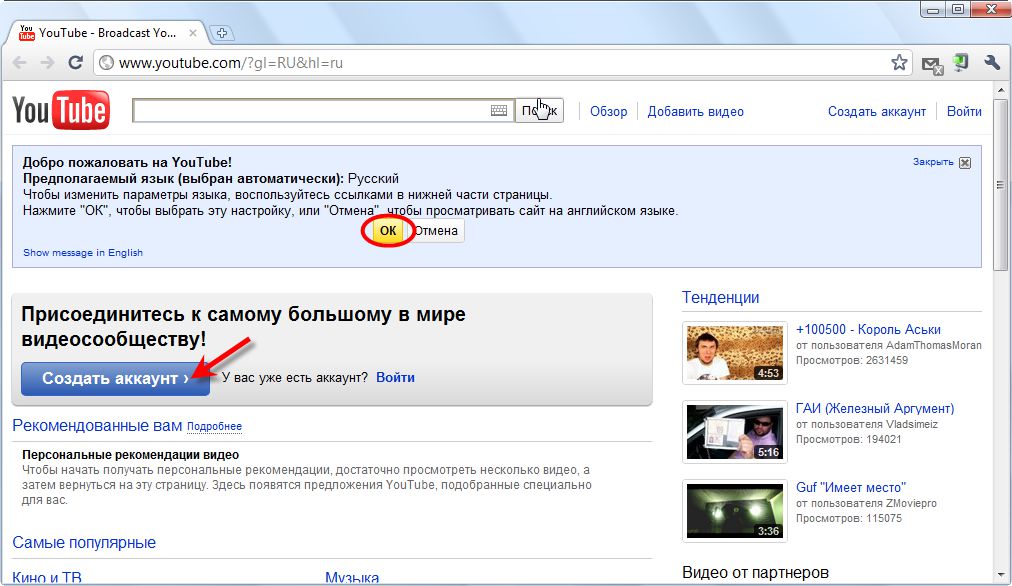Click the scrollbar up arrow

(x=1000, y=91)
